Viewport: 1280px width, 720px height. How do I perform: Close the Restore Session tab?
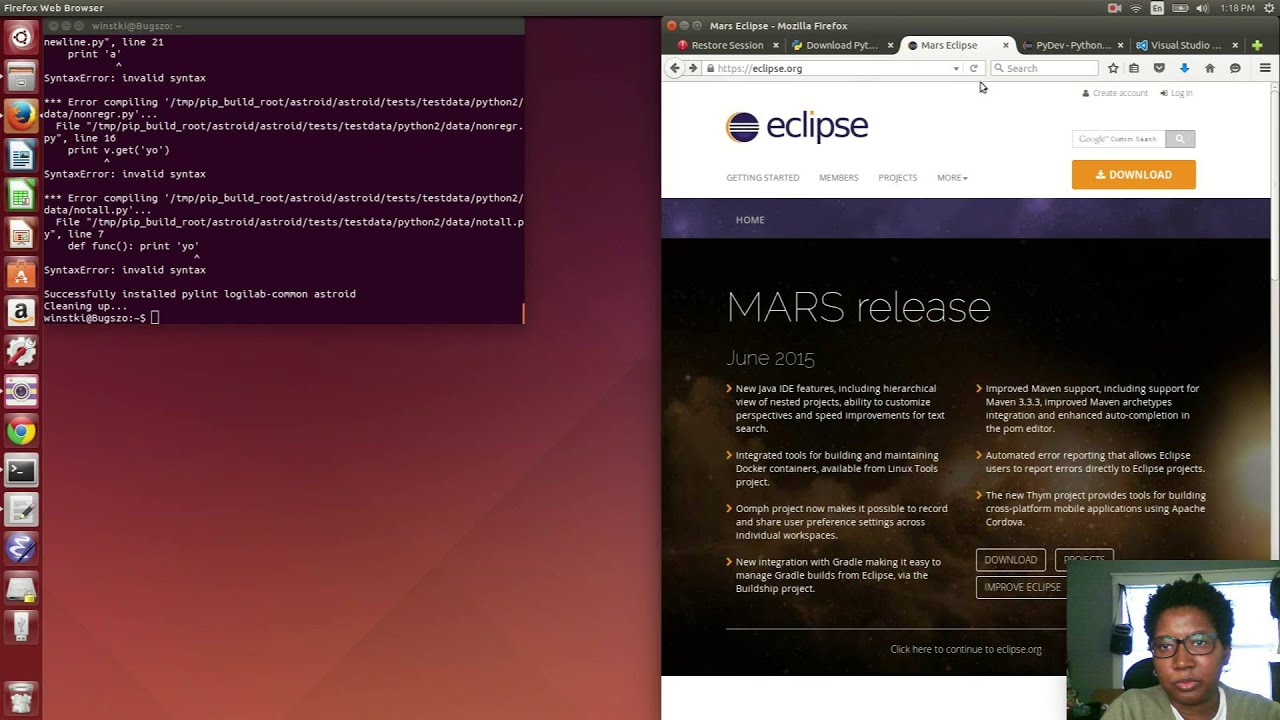pos(776,45)
